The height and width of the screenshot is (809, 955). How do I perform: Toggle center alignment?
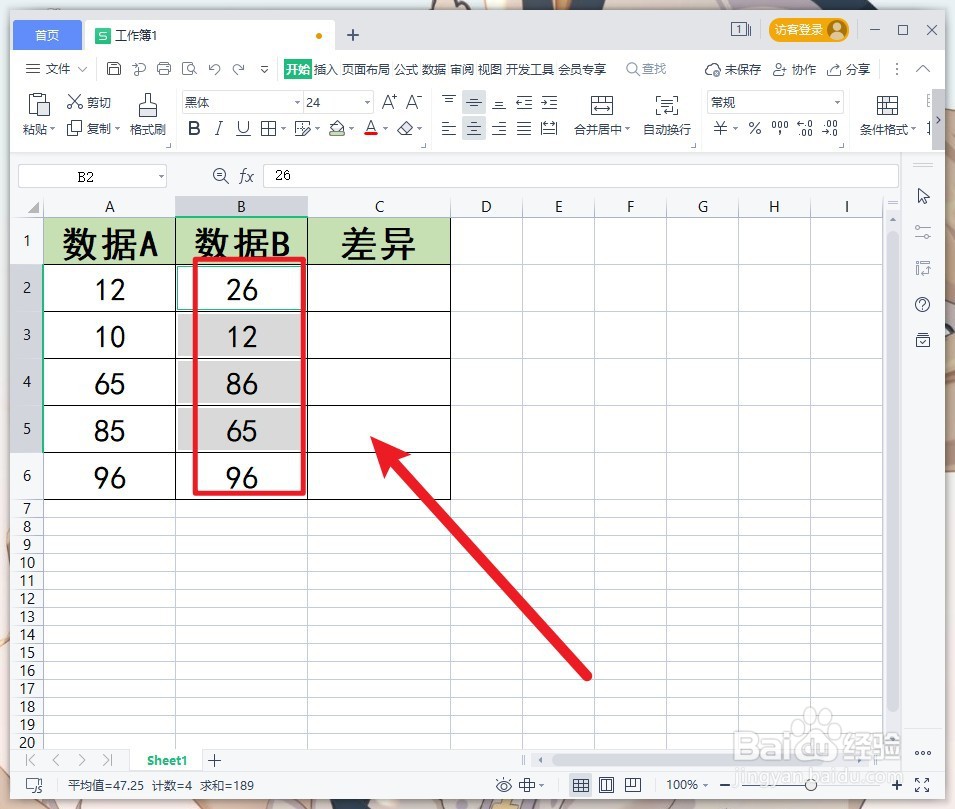pyautogui.click(x=473, y=128)
